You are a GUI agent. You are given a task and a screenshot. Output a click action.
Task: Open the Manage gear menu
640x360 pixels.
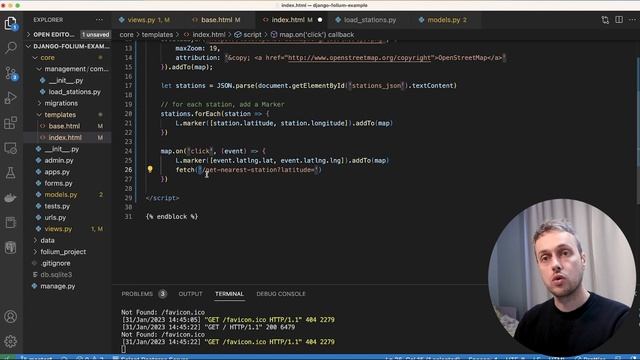11,341
